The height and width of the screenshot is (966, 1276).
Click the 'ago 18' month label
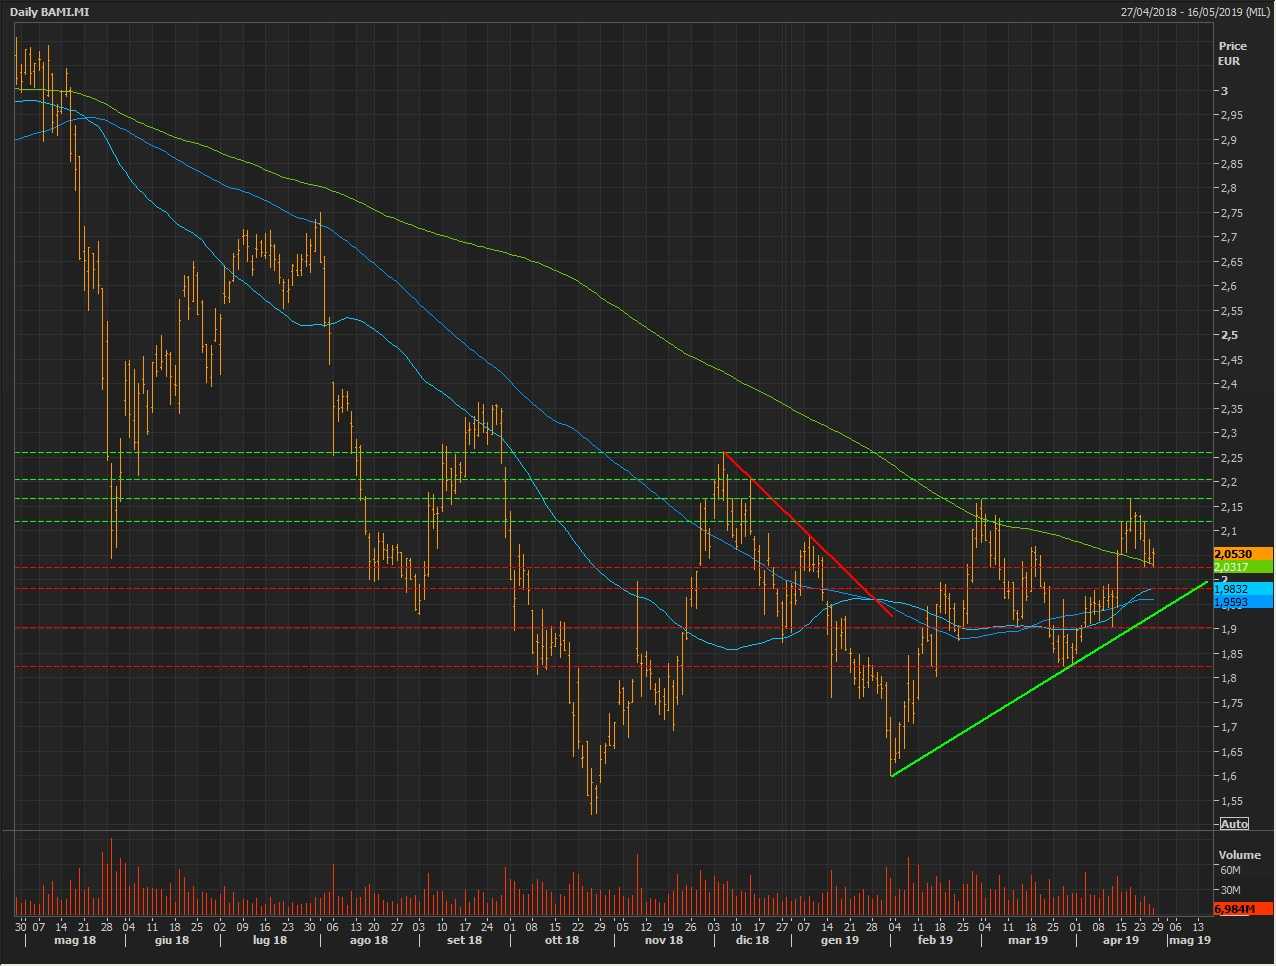tap(368, 940)
